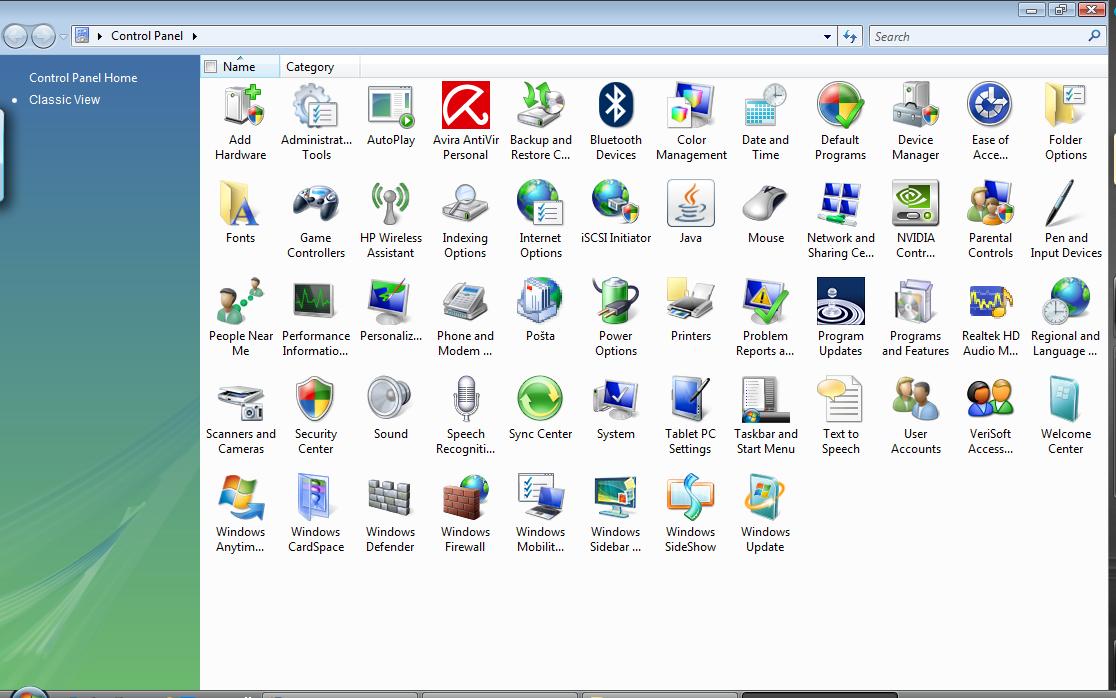Open the Sync Center icon
This screenshot has width=1116, height=698.
pyautogui.click(x=540, y=401)
